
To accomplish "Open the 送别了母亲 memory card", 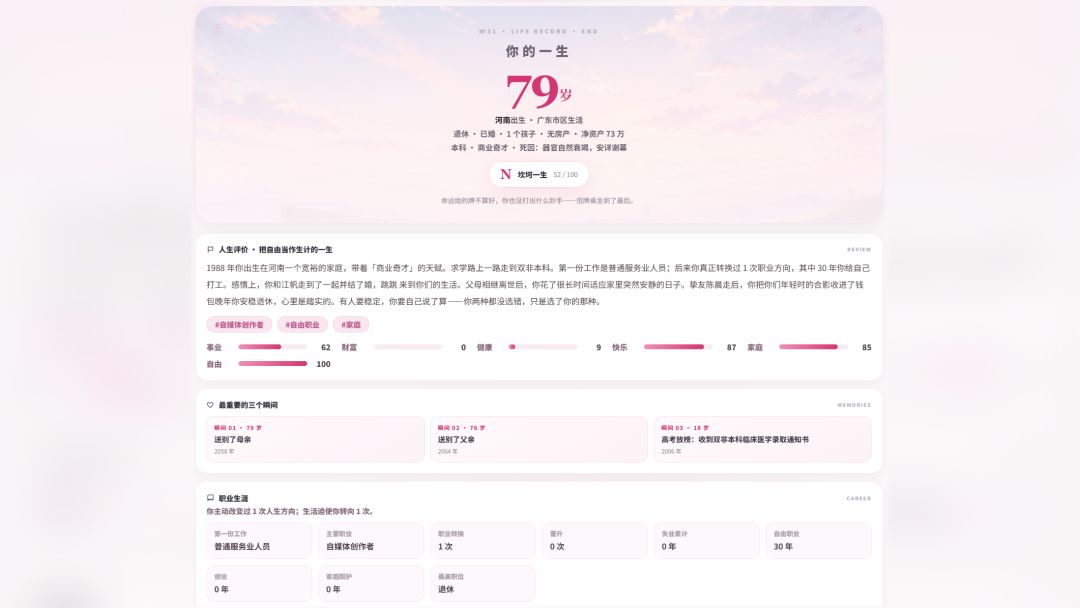I will point(315,439).
